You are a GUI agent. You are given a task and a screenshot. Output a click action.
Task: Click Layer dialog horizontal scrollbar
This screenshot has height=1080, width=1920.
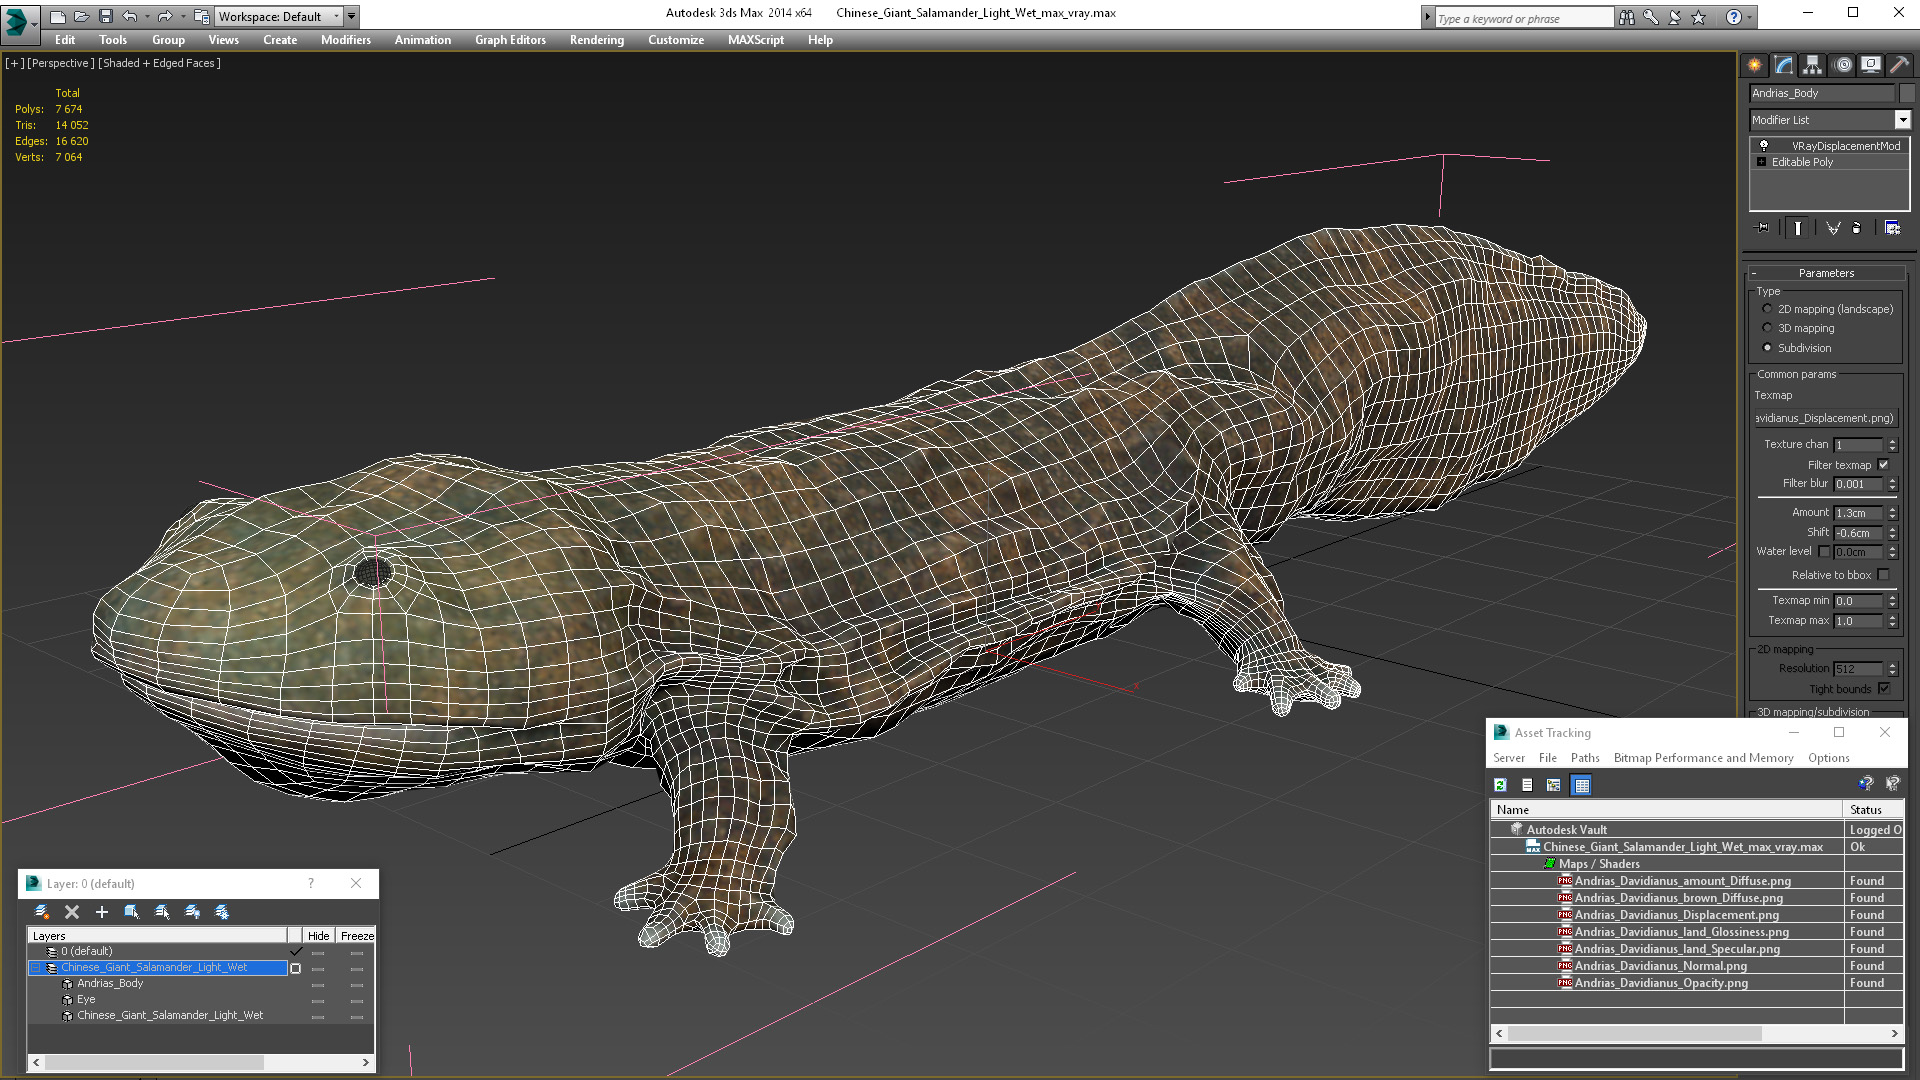point(201,1063)
